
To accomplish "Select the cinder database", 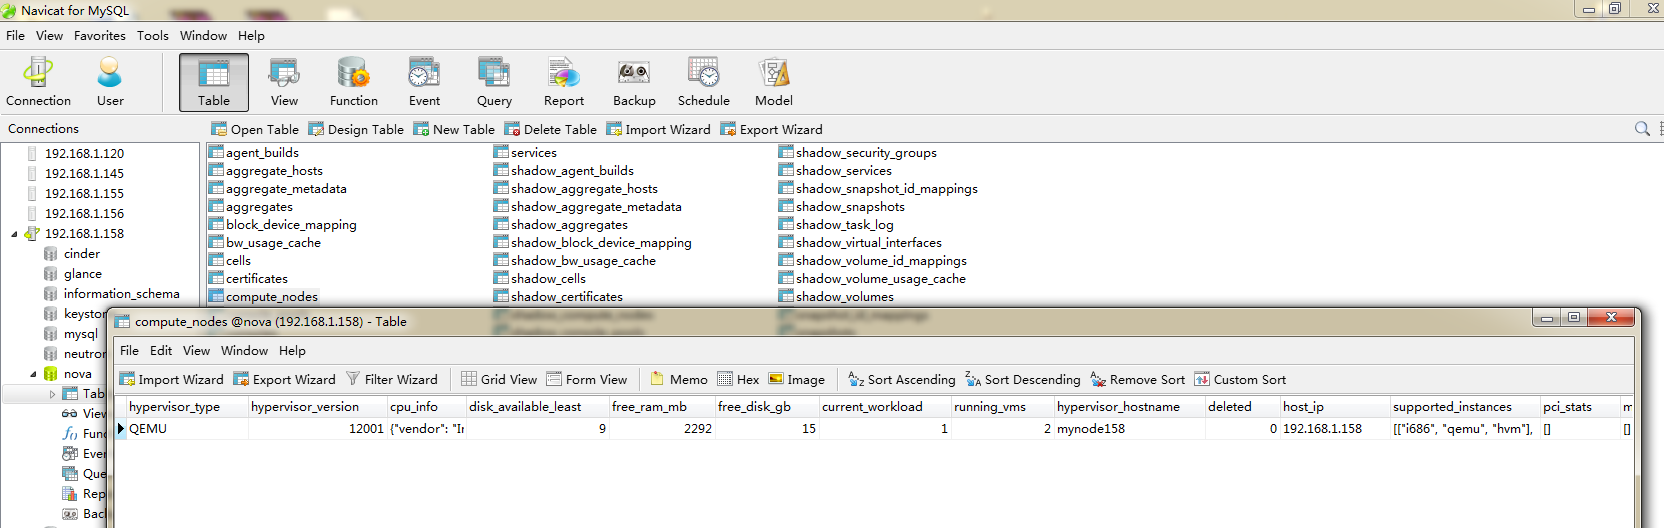I will pos(81,253).
